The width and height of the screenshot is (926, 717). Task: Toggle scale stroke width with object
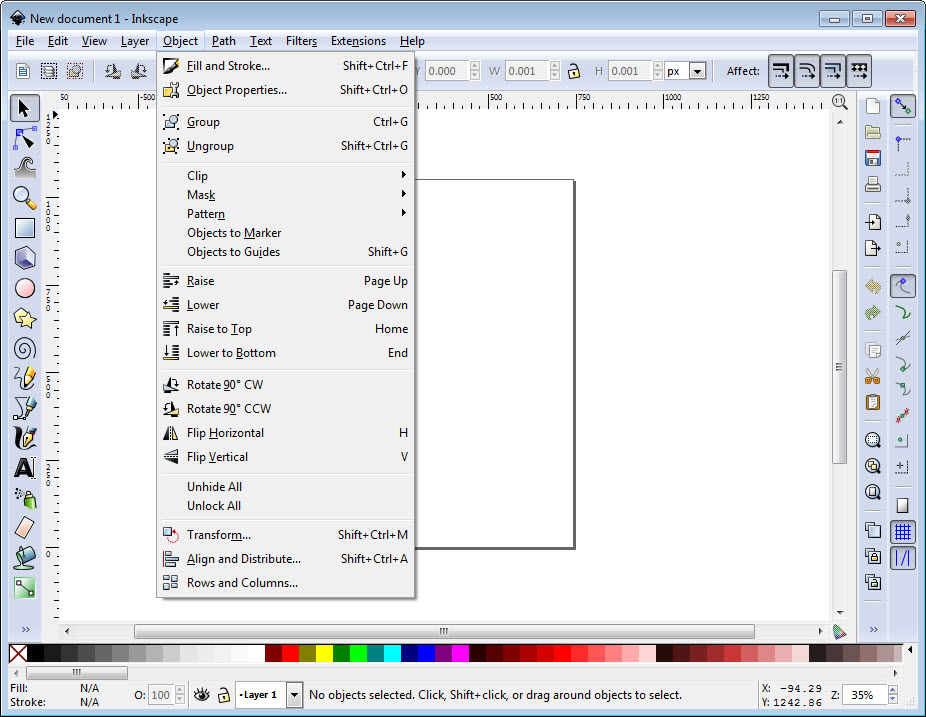pyautogui.click(x=781, y=71)
